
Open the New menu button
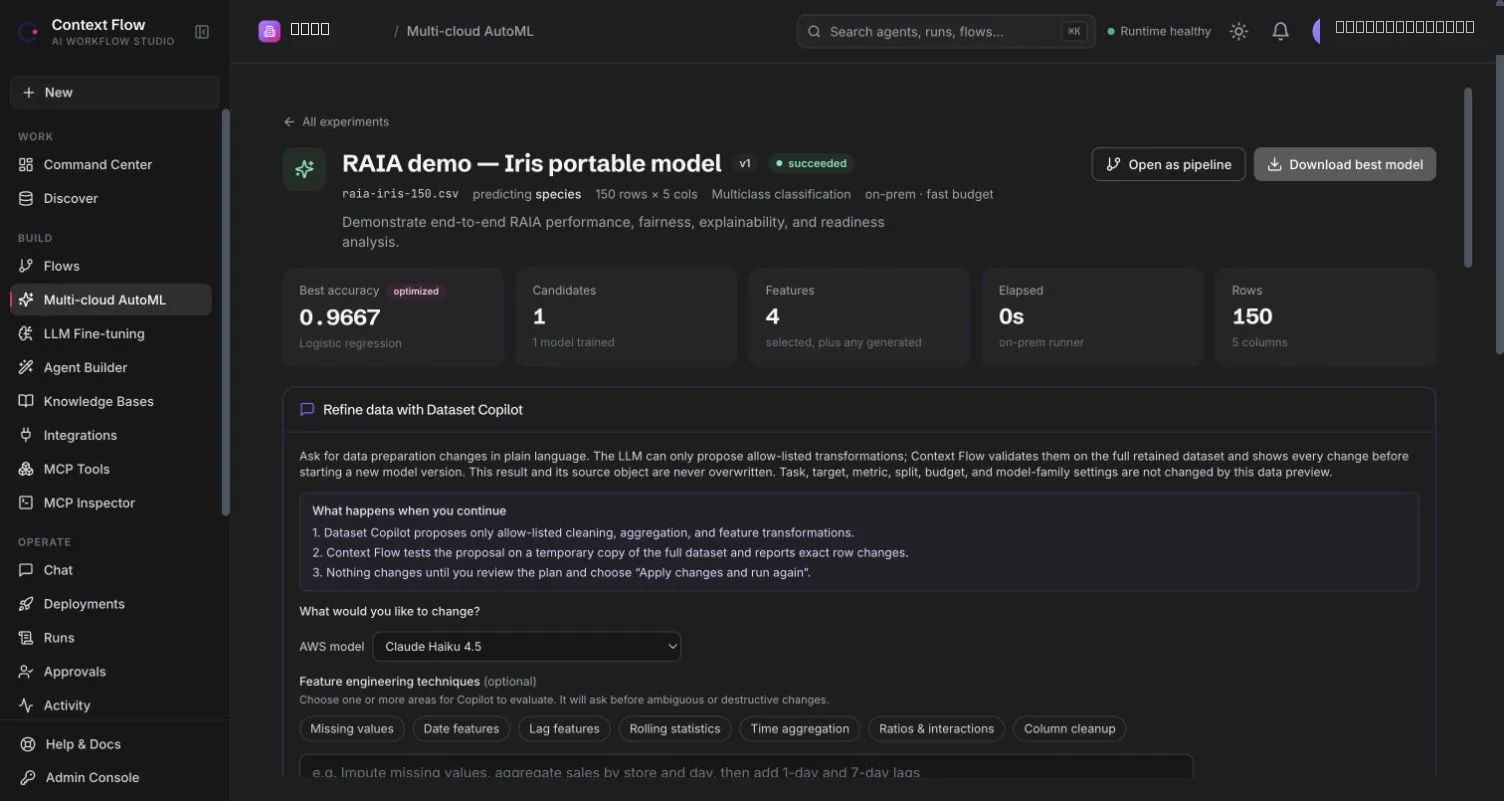[x=114, y=92]
